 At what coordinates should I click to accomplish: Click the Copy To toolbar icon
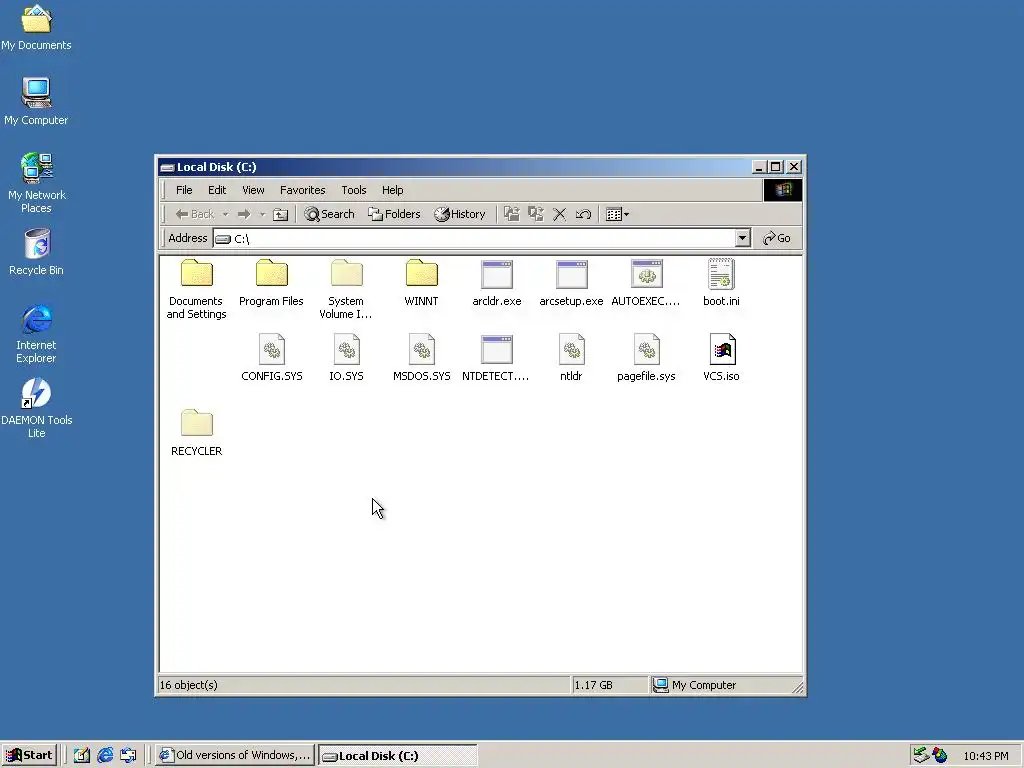coord(536,214)
